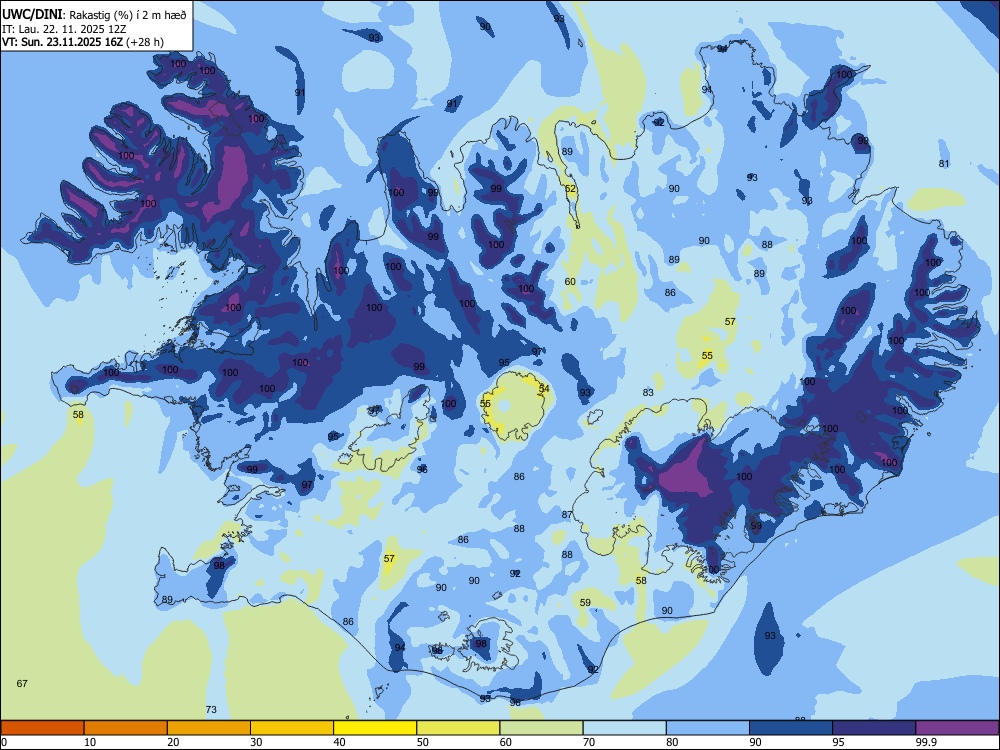Click the '54' humidity value at the glacier edge
Viewport: 1000px width, 750px height.
[x=544, y=388]
